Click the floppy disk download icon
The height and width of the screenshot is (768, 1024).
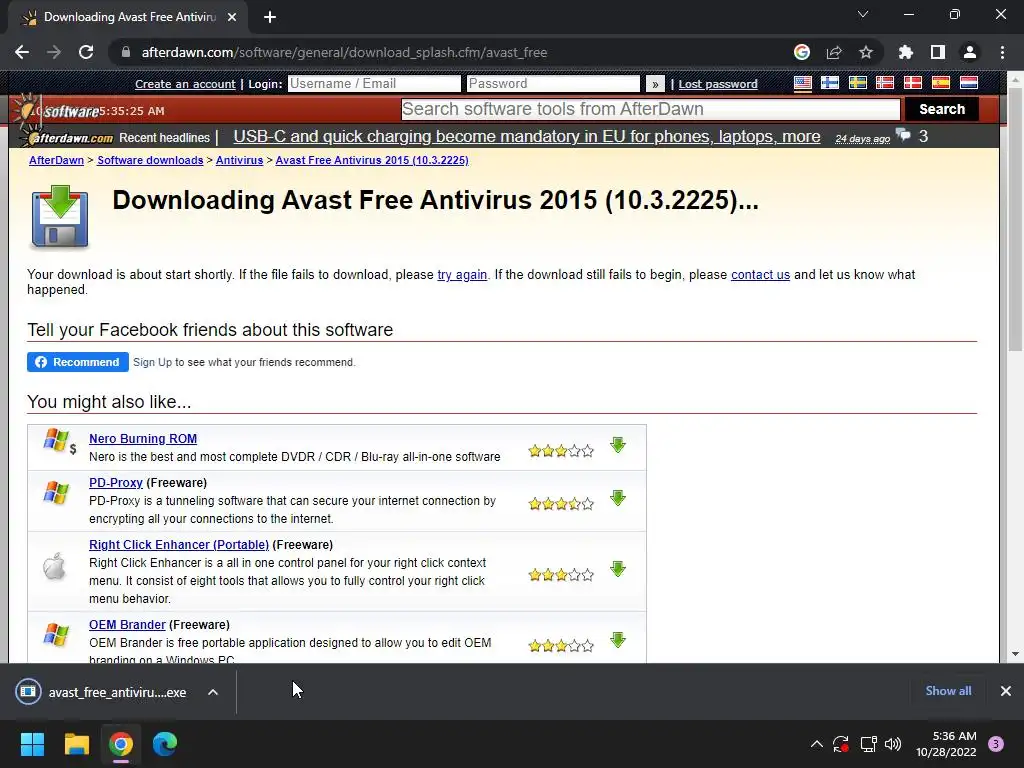59,217
